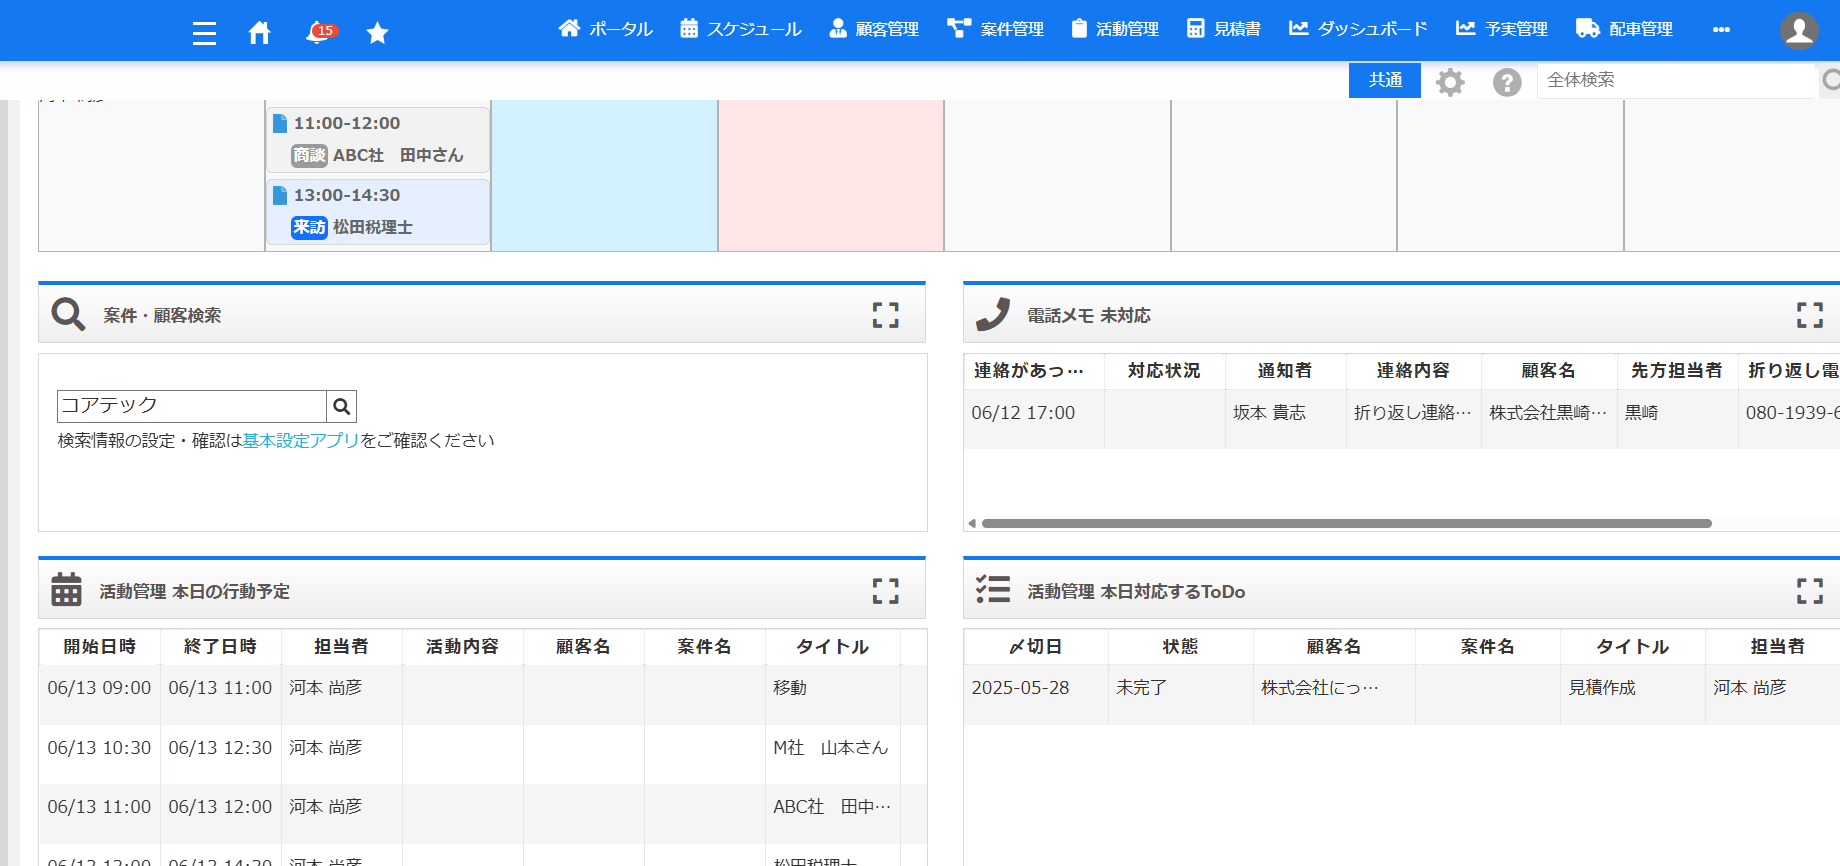Open 顧客管理 menu
This screenshot has height=866, width=1840.
point(874,29)
